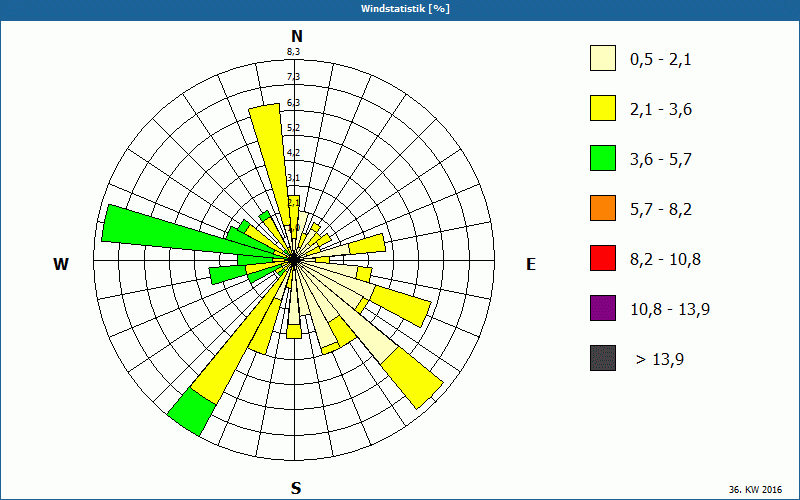Click the dark gray > 13,9 legend swatch

tap(603, 358)
